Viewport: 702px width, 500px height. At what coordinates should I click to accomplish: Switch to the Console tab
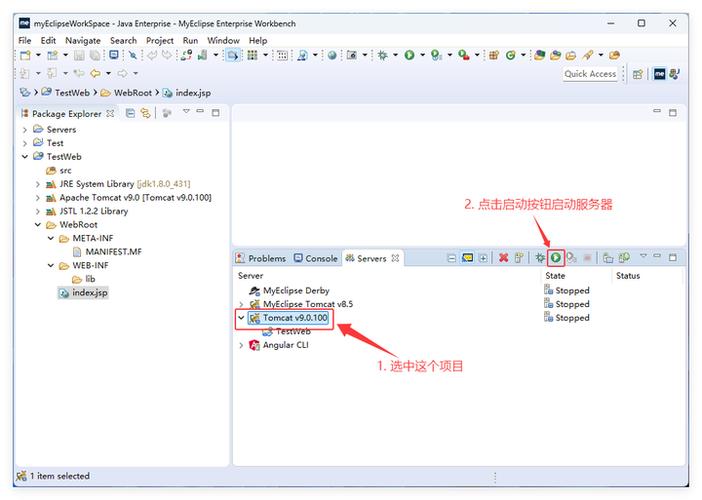pyautogui.click(x=315, y=258)
